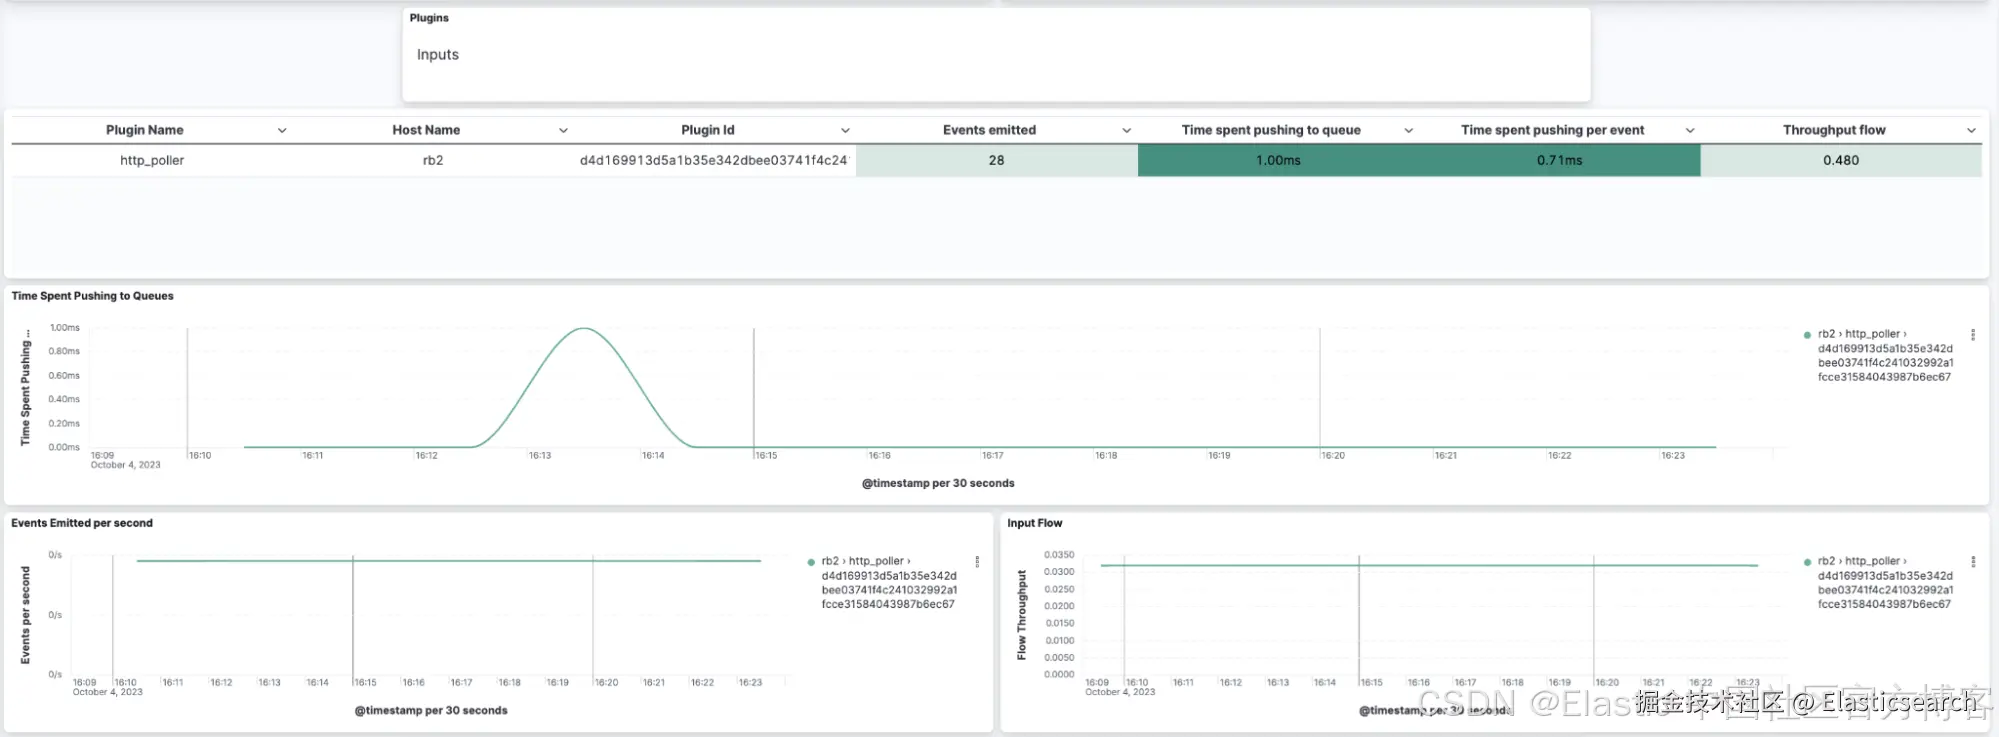Select the http_poller plugin name cell
The image size is (1999, 737).
152,160
